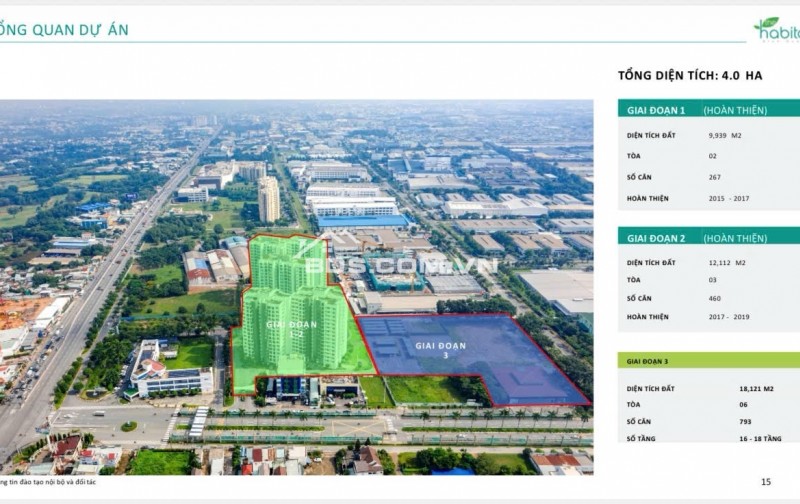Image resolution: width=800 pixels, height=504 pixels.
Task: Select the unit count "460"
Action: click(714, 298)
